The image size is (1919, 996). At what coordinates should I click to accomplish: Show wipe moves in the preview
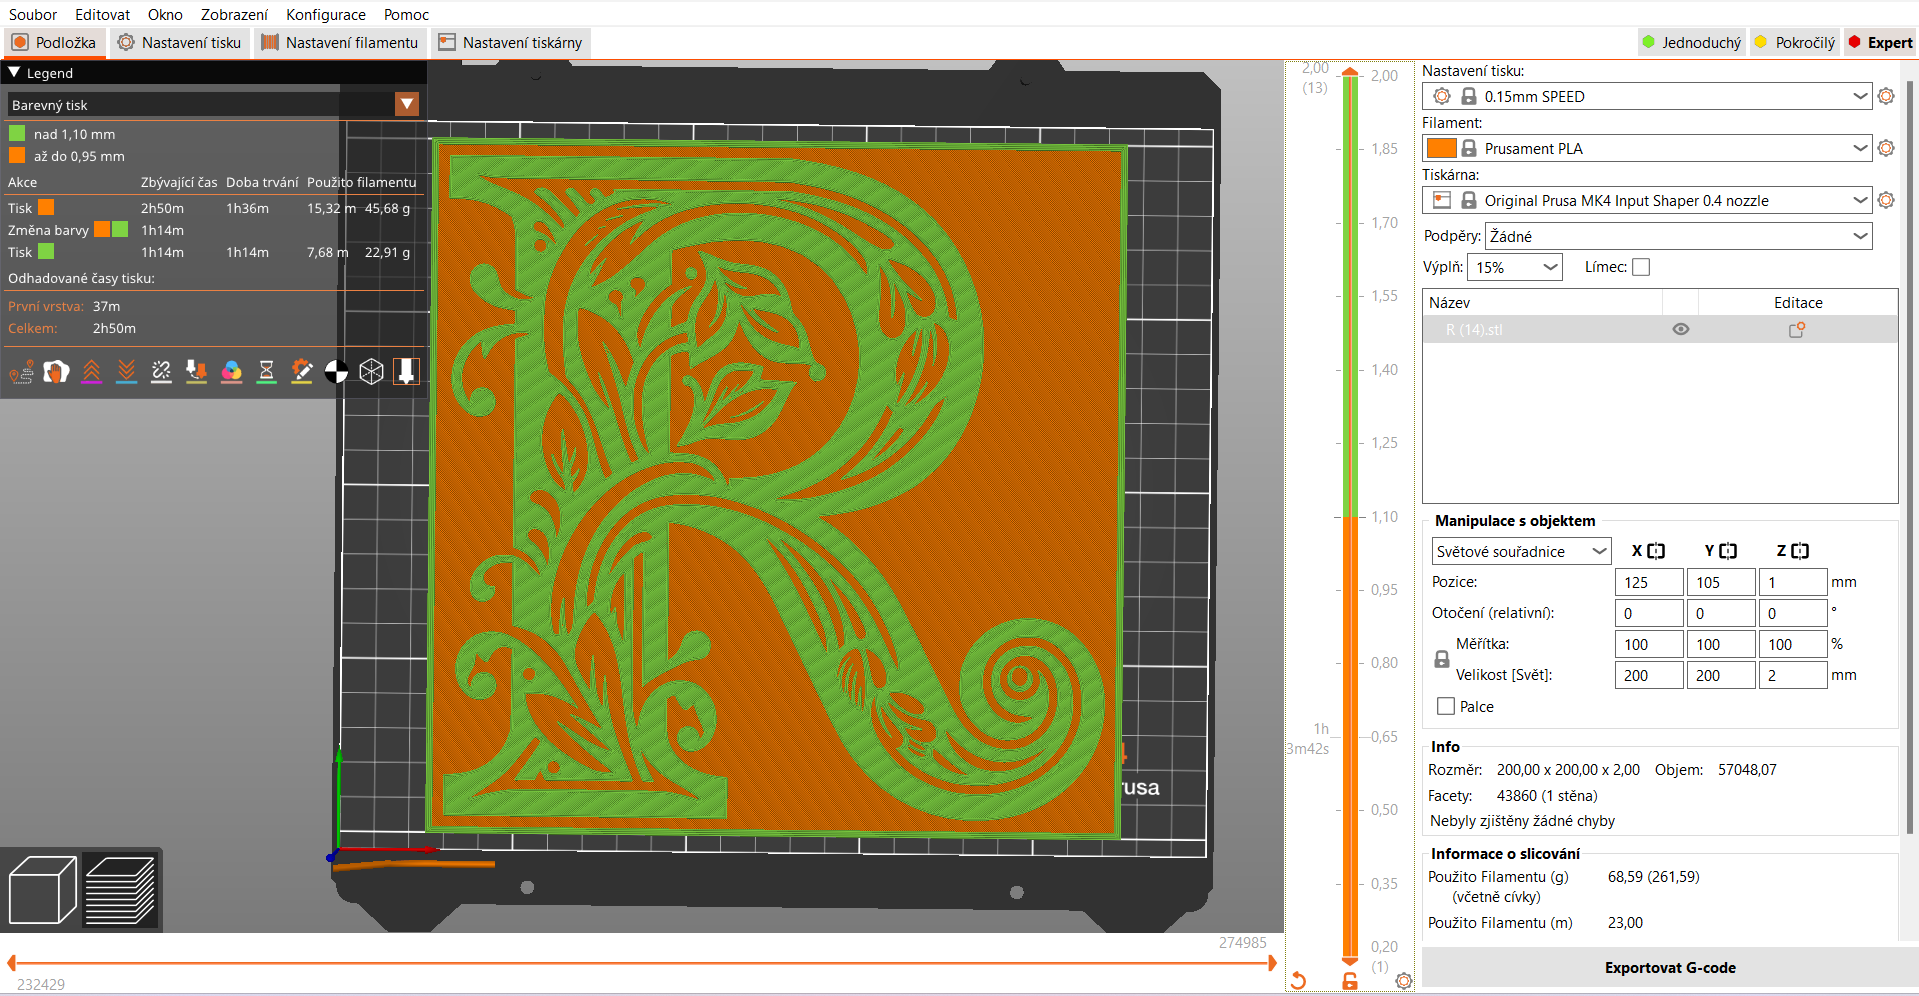(56, 371)
